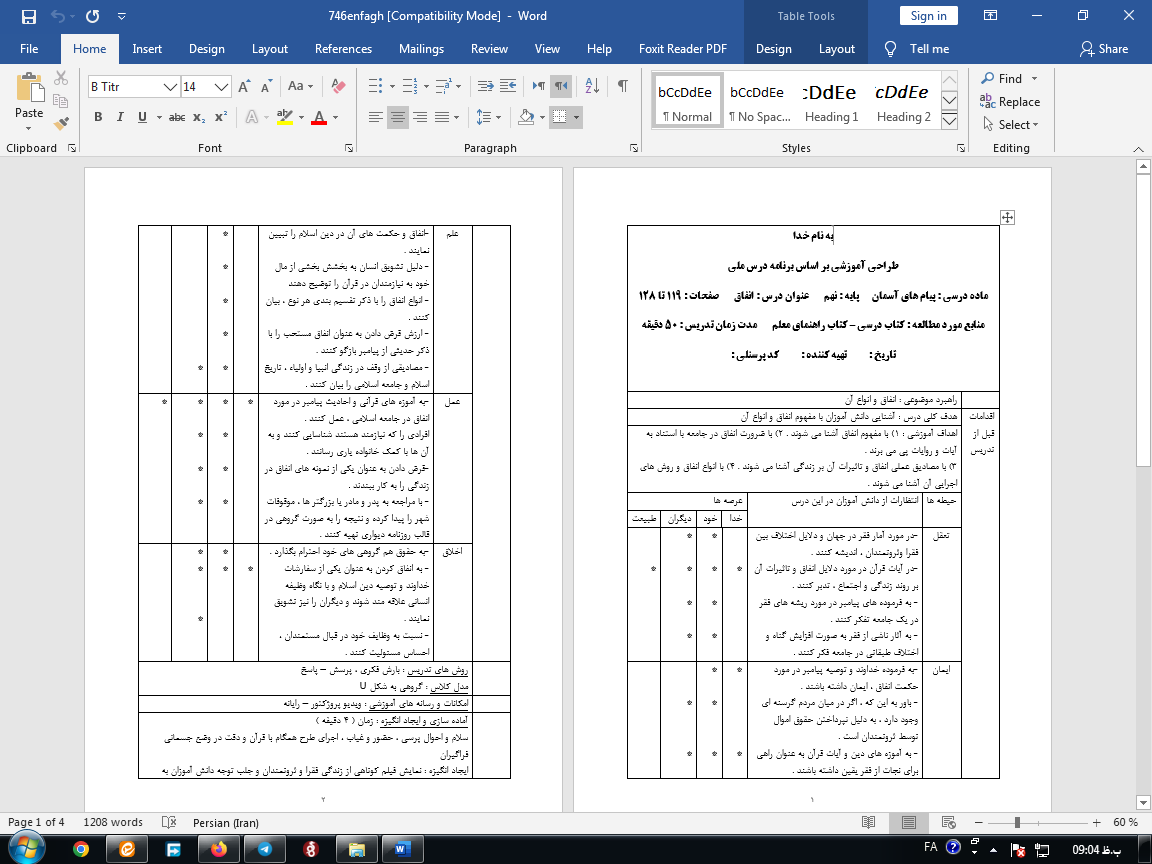Click the Replace button in Editing group

(1010, 101)
